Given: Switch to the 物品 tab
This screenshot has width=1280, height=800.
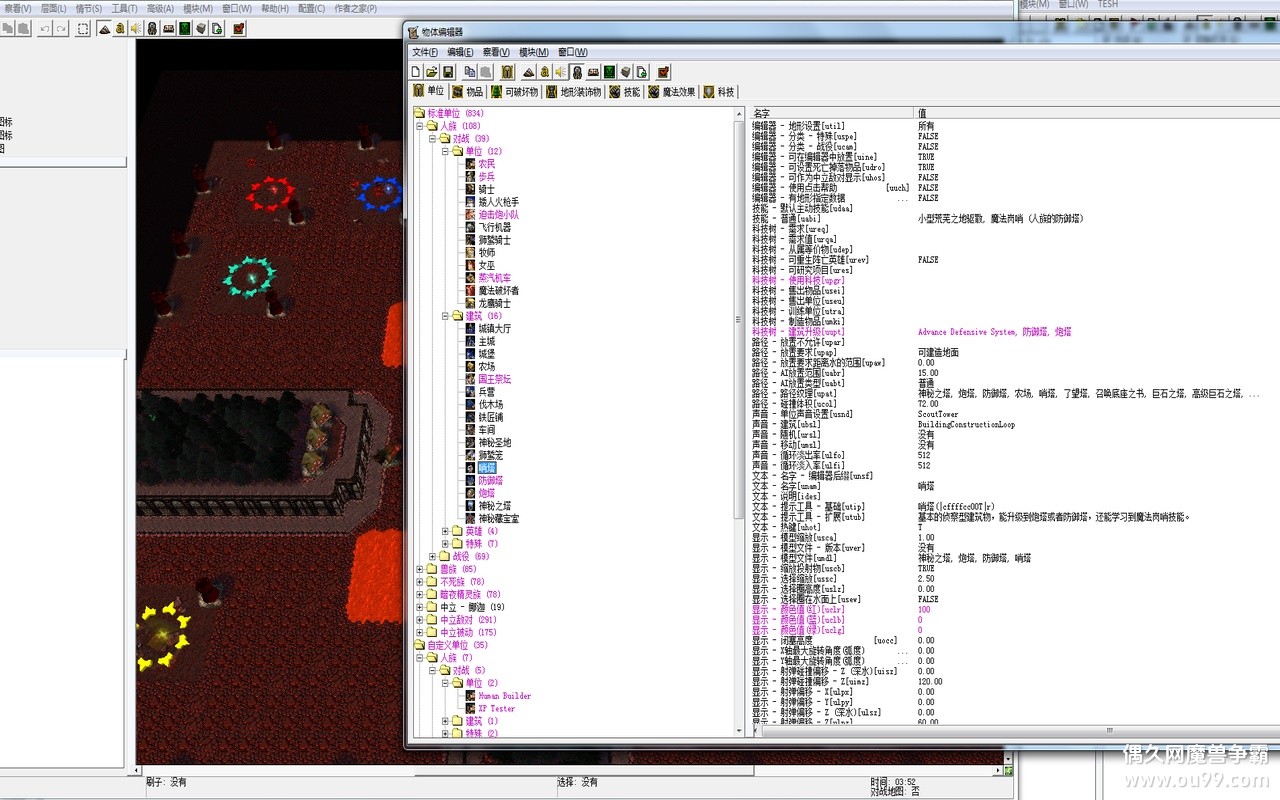Looking at the screenshot, I should [x=466, y=92].
